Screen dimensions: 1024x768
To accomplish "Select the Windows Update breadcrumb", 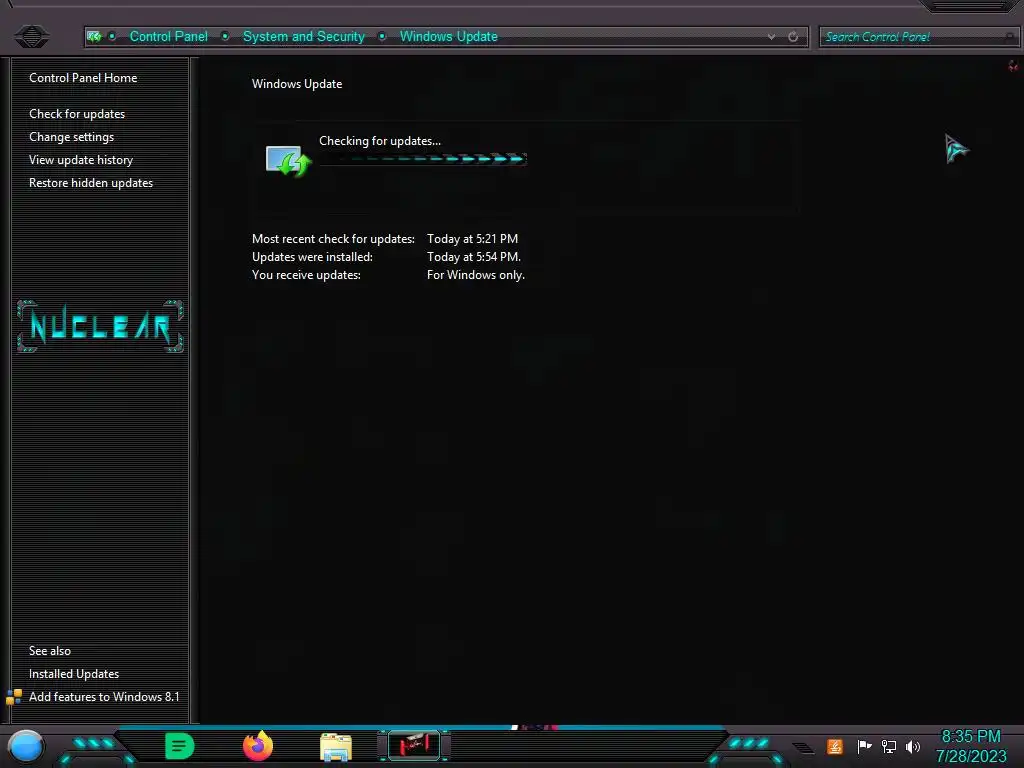I will pos(449,37).
